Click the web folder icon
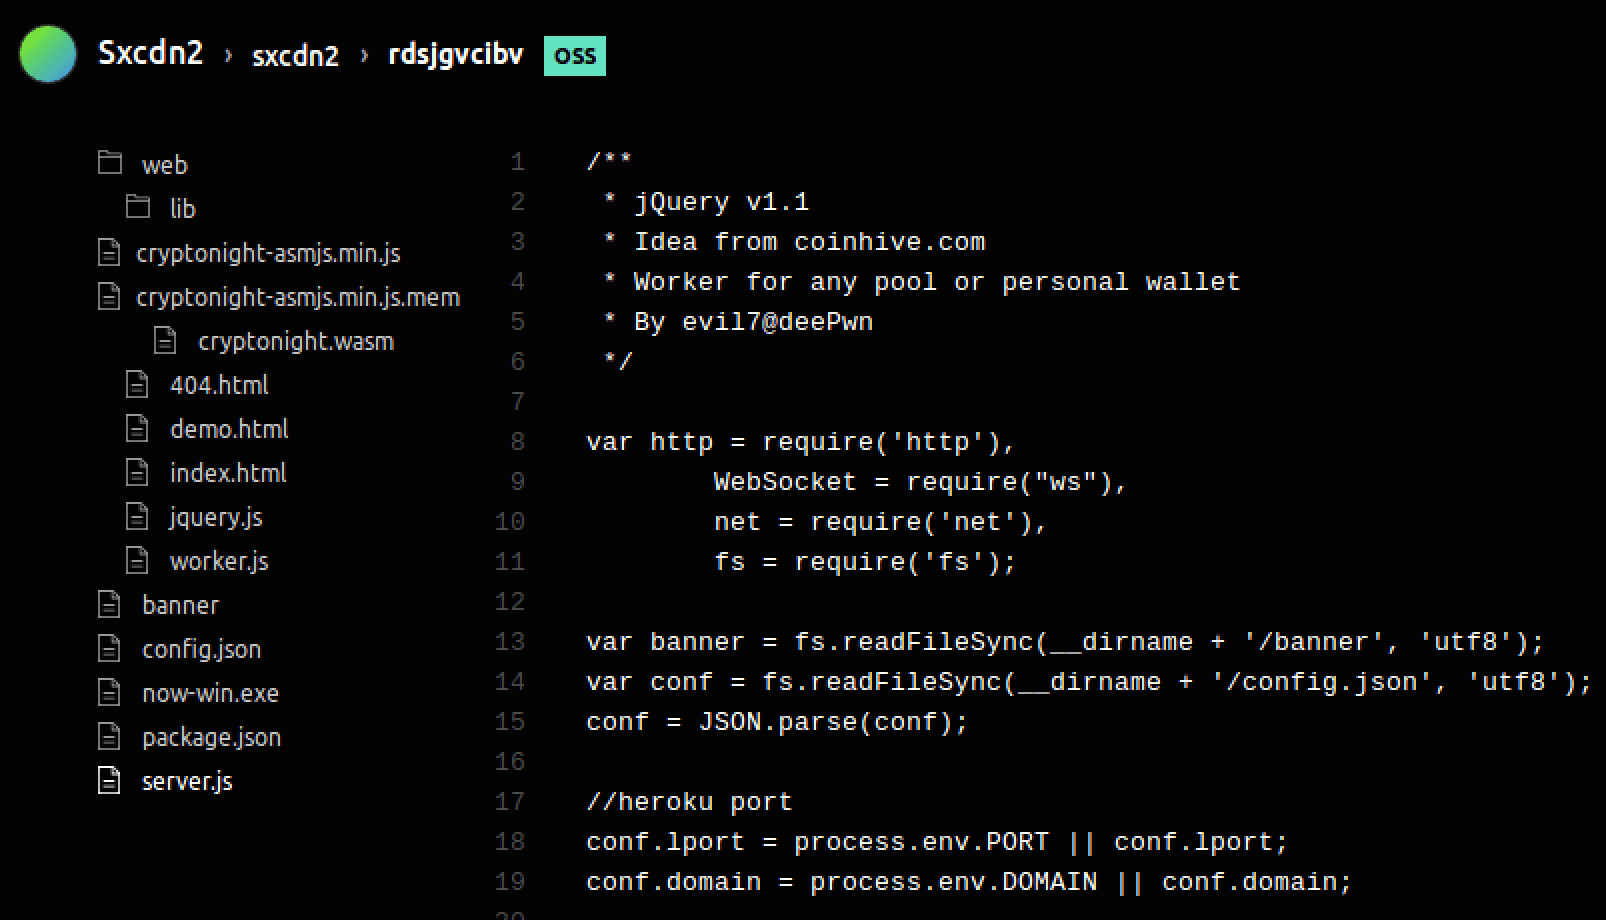The image size is (1606, 920). coord(110,163)
